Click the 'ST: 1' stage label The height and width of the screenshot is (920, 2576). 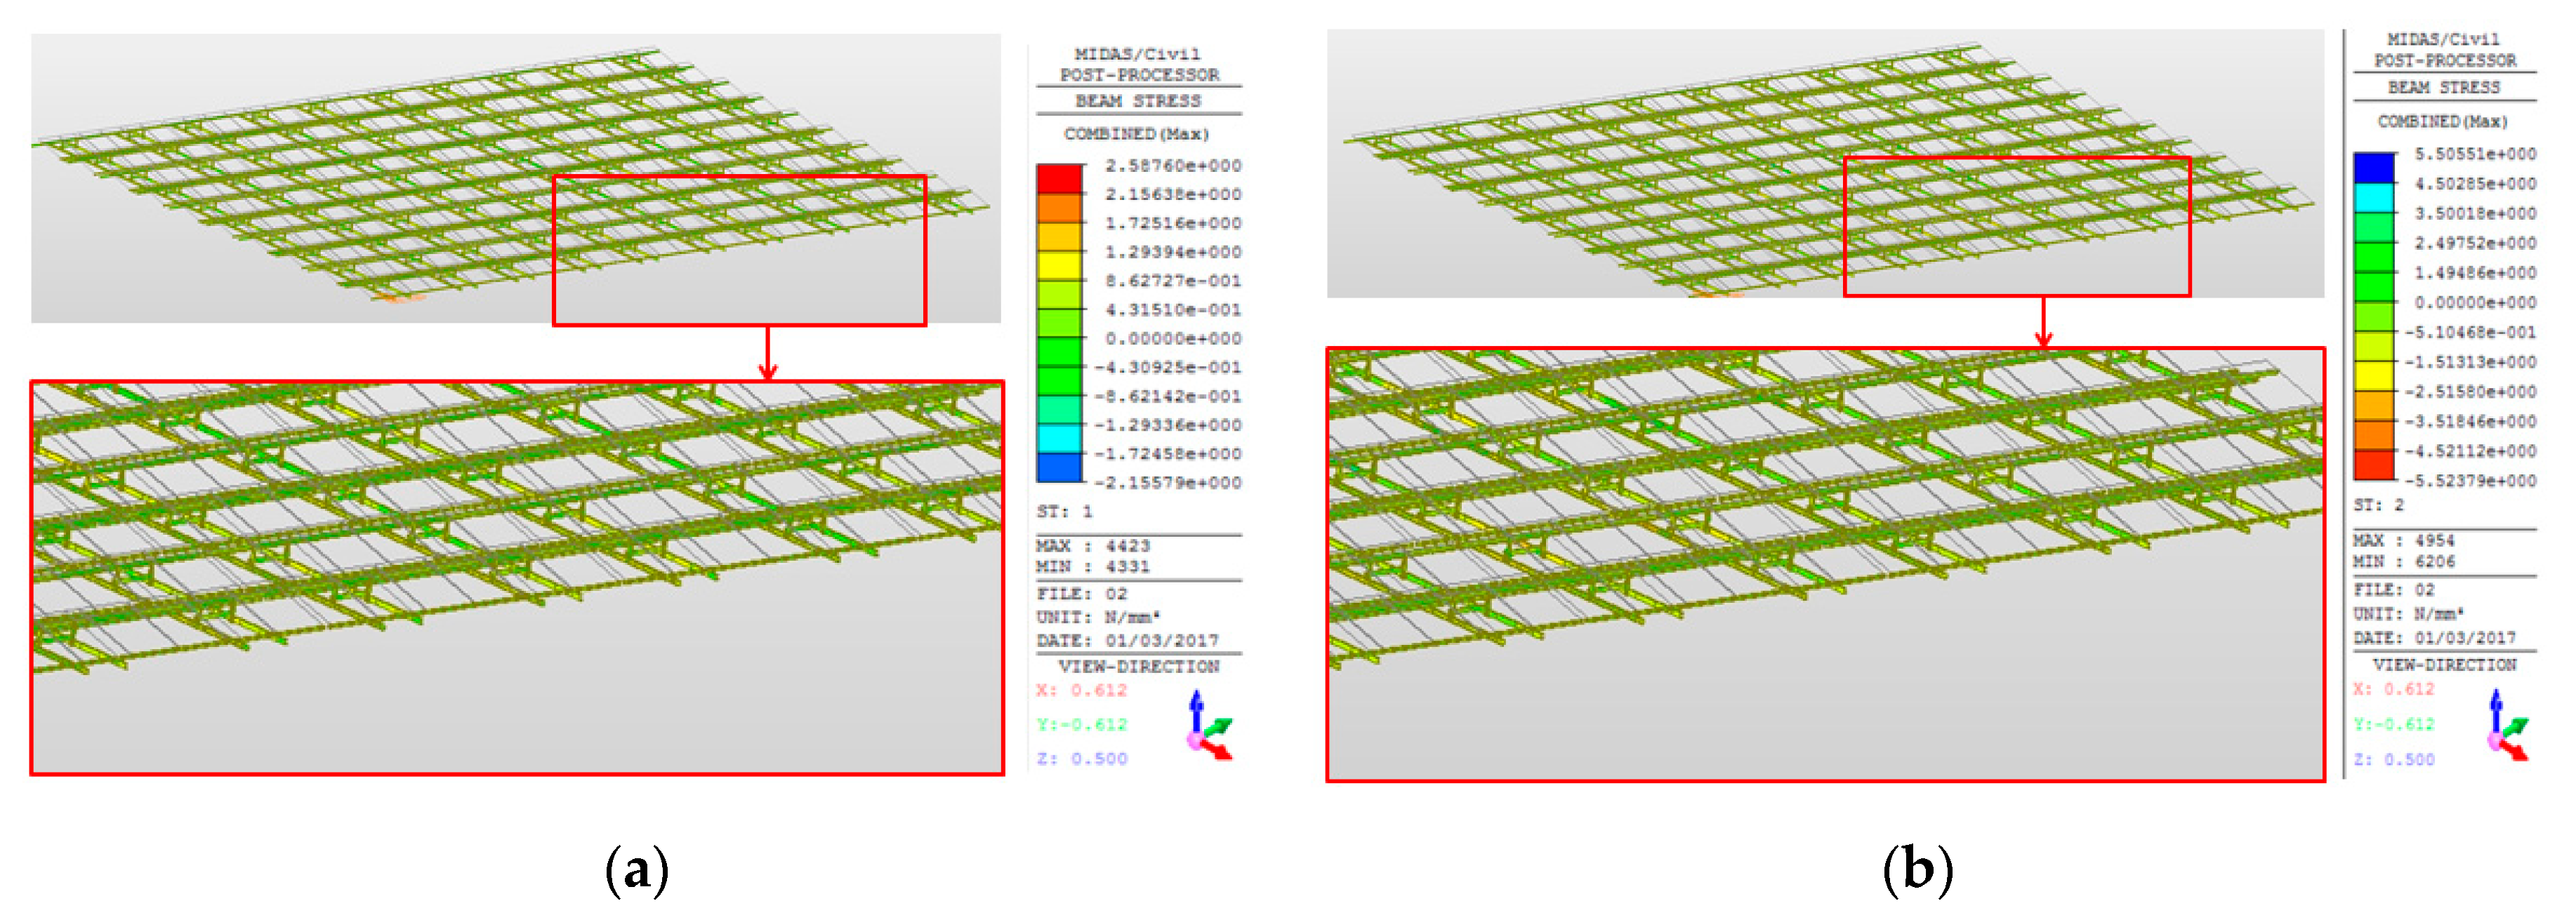tap(1064, 511)
